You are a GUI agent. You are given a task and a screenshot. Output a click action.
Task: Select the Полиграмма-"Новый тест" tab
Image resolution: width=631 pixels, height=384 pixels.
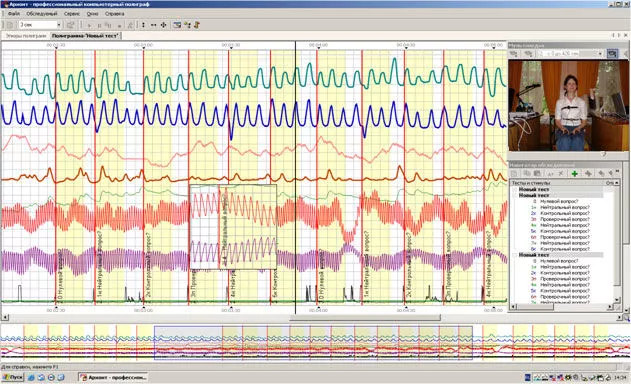click(x=85, y=36)
